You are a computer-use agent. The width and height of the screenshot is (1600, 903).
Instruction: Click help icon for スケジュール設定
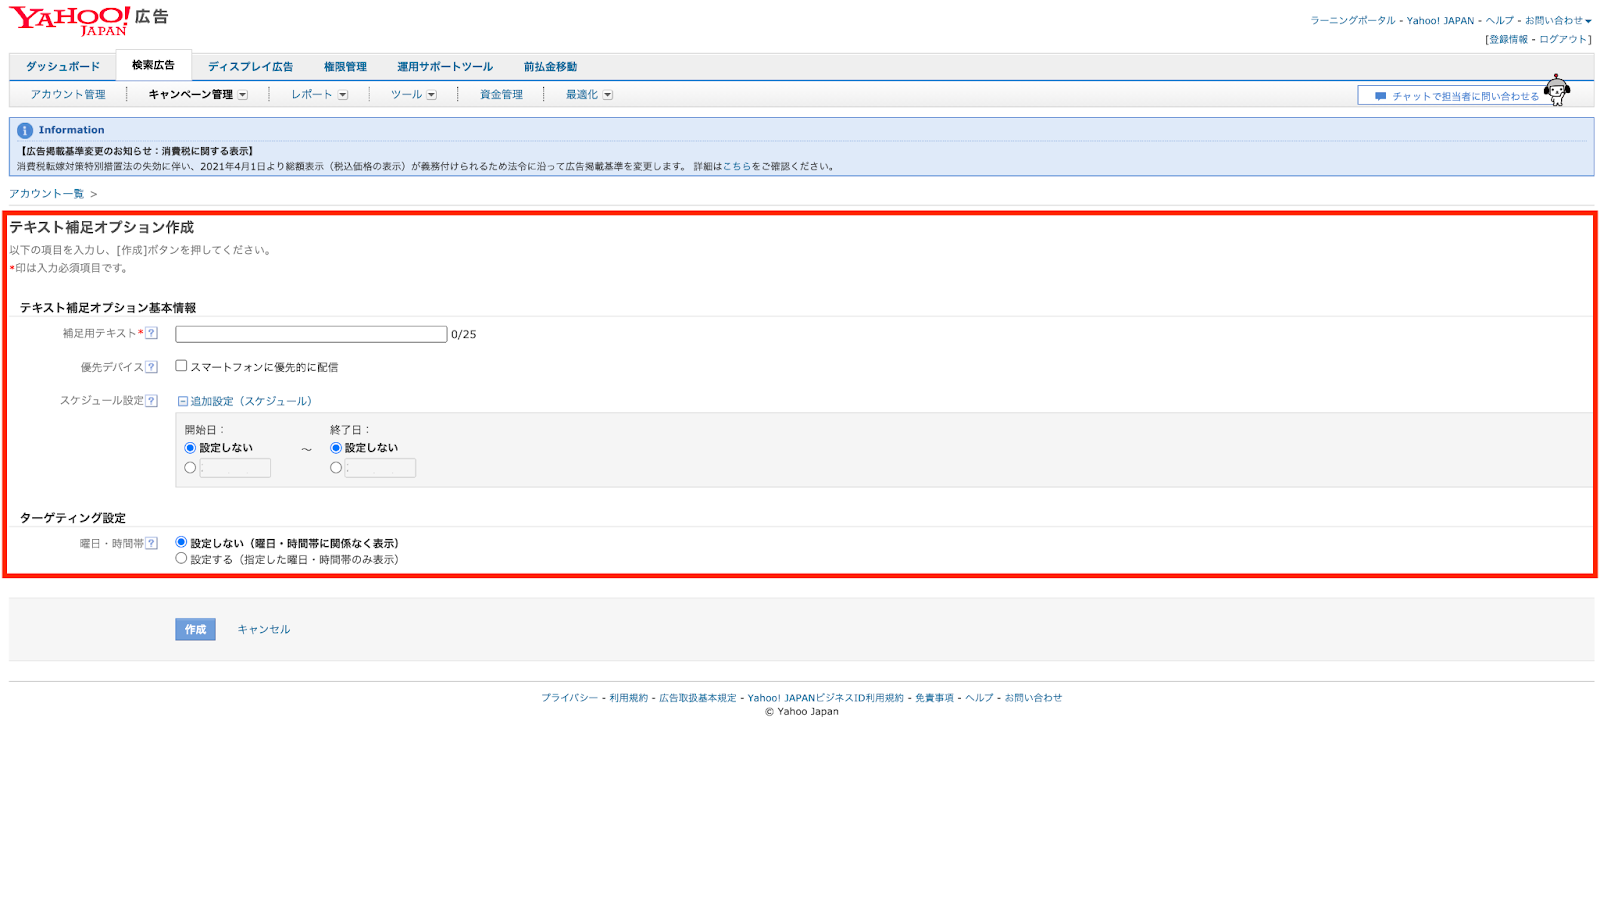(152, 401)
